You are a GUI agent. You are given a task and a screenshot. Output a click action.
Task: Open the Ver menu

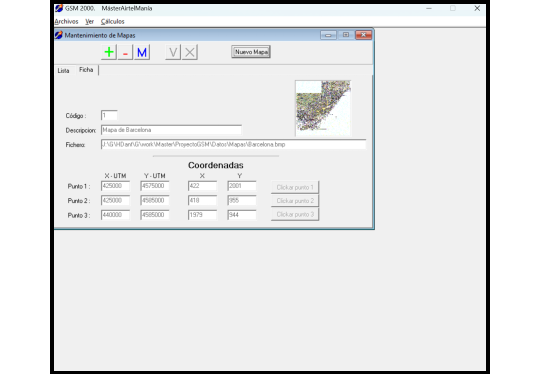tap(90, 21)
